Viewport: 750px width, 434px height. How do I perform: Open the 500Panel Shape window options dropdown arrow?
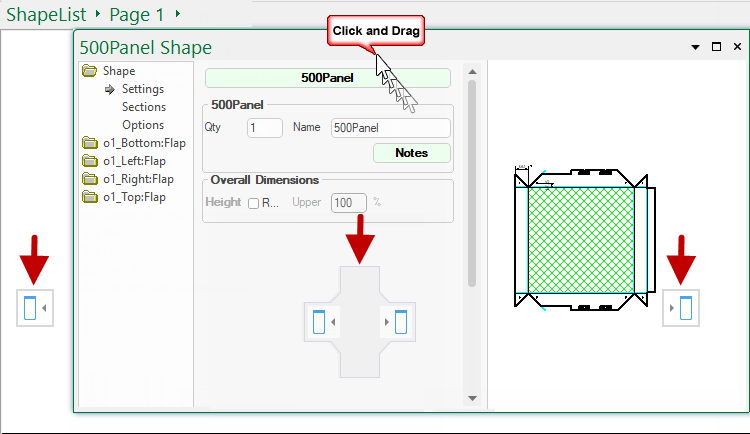(695, 47)
